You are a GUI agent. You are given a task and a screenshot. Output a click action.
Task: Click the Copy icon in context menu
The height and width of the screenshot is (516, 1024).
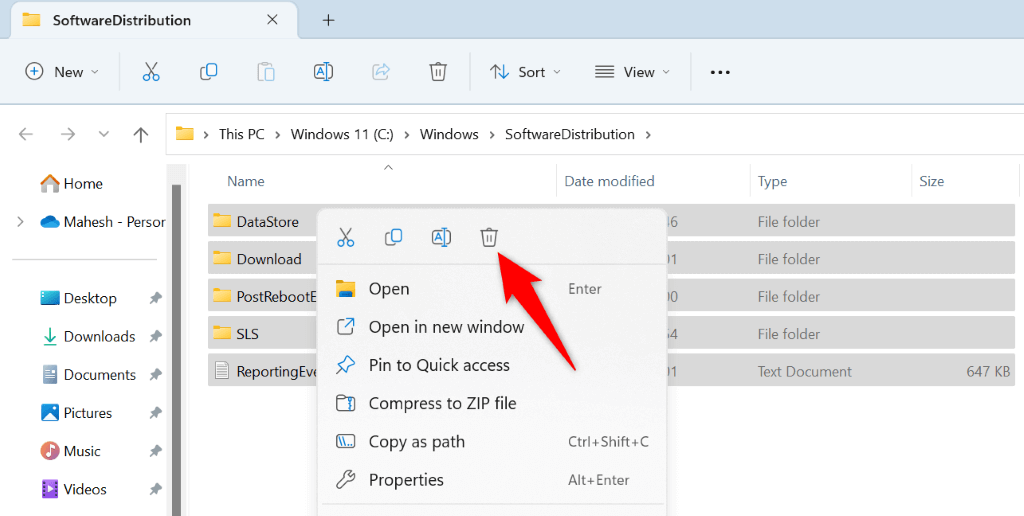(x=394, y=237)
